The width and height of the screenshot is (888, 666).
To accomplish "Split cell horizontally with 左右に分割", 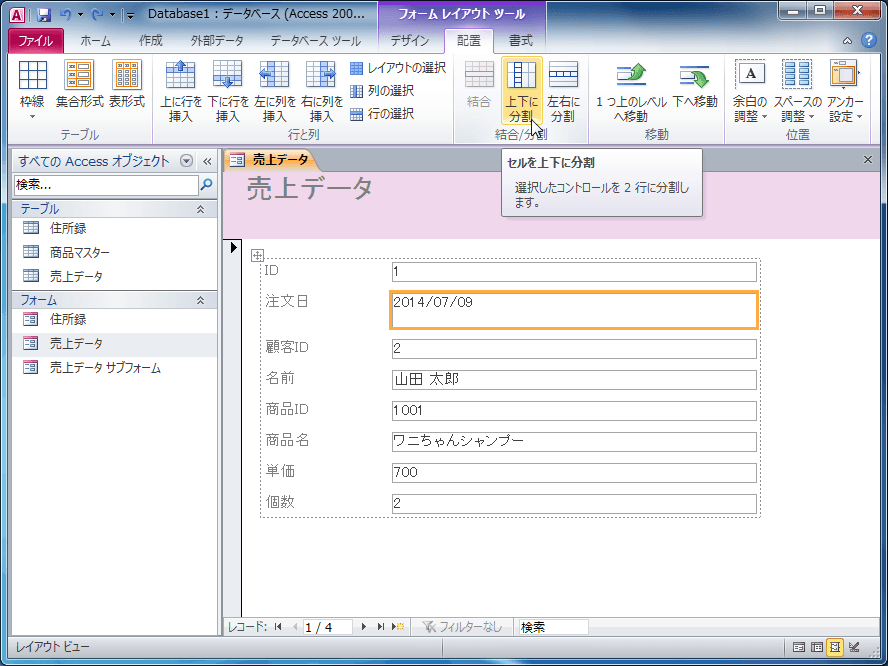I will [x=563, y=91].
